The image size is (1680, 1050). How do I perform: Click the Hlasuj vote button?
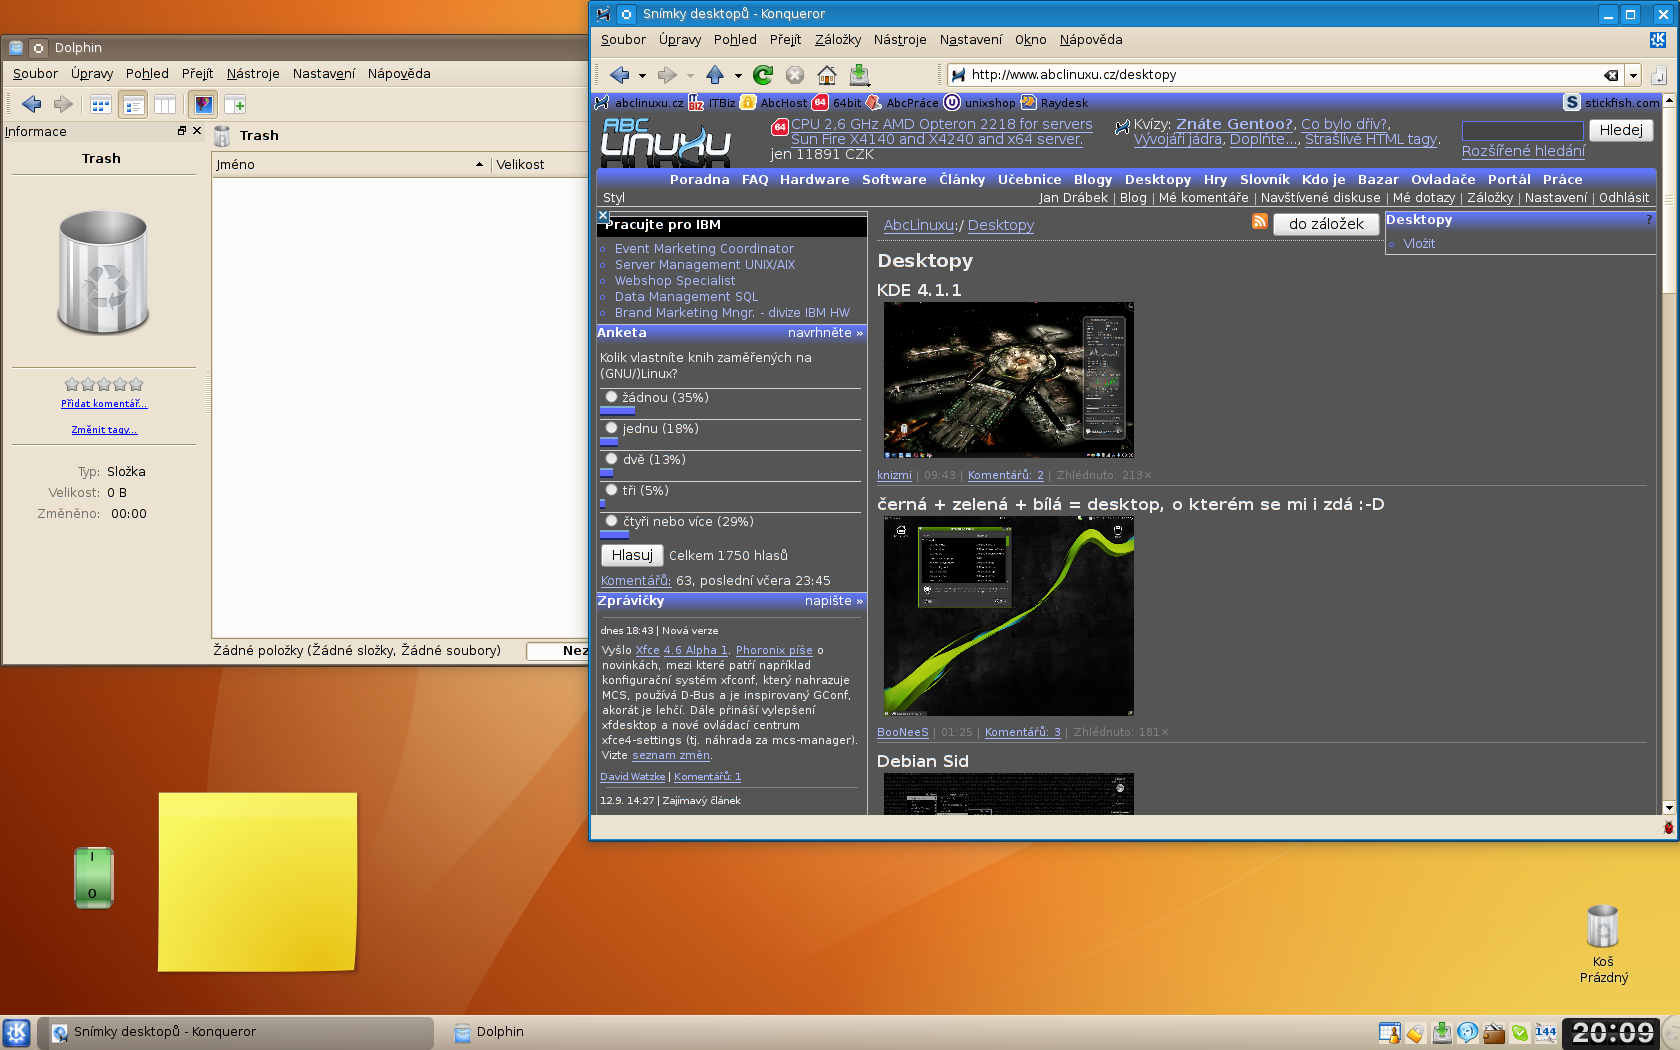tap(632, 555)
